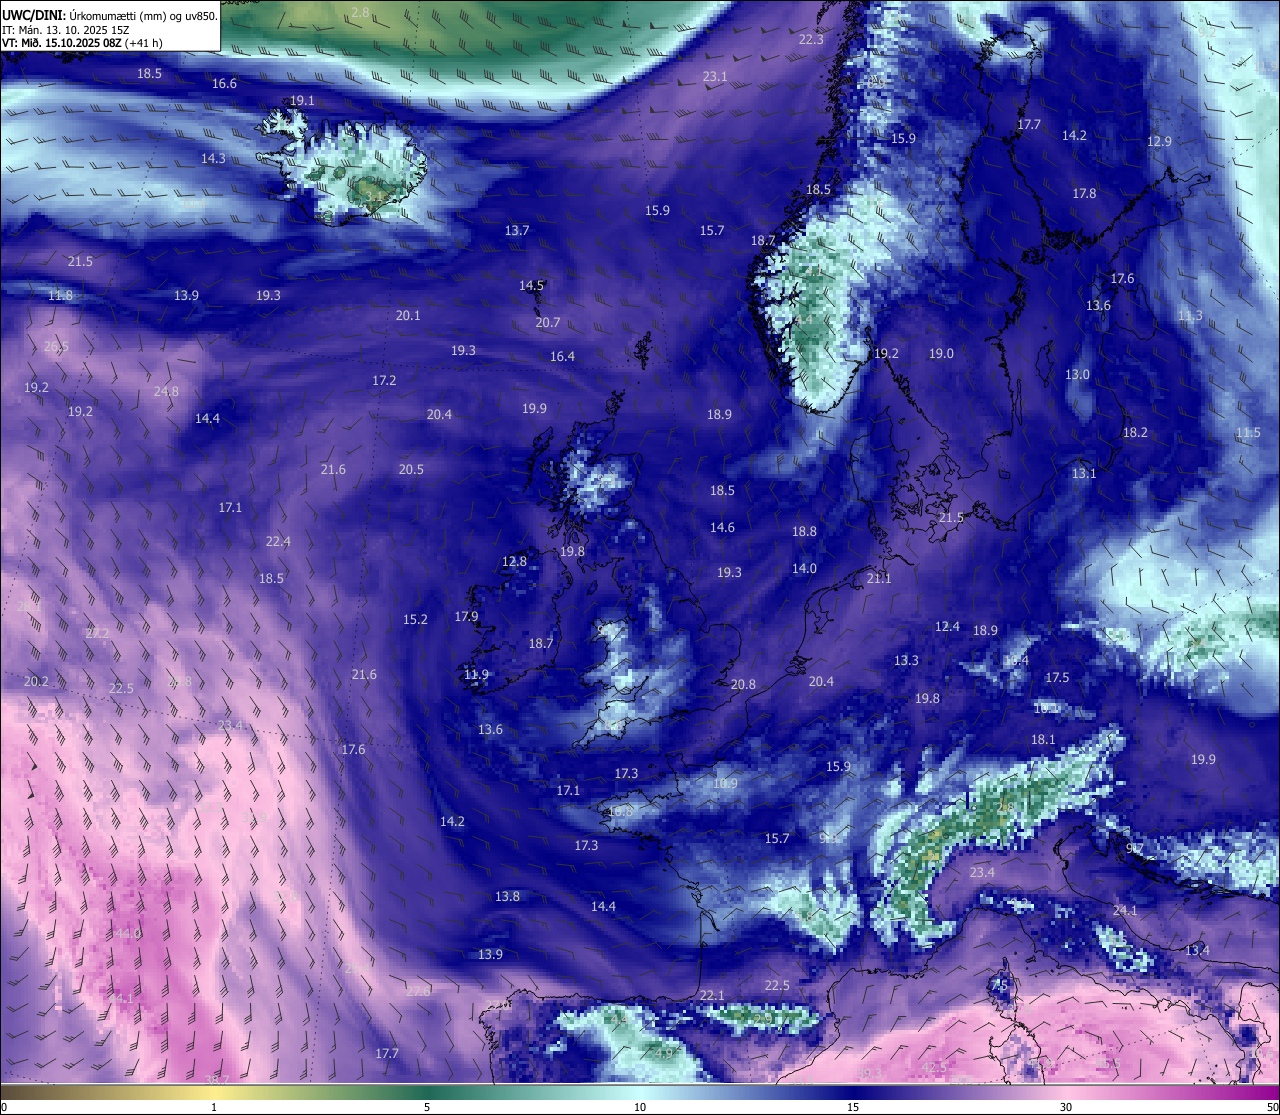Click the 16.6 value west of Iceland

225,84
